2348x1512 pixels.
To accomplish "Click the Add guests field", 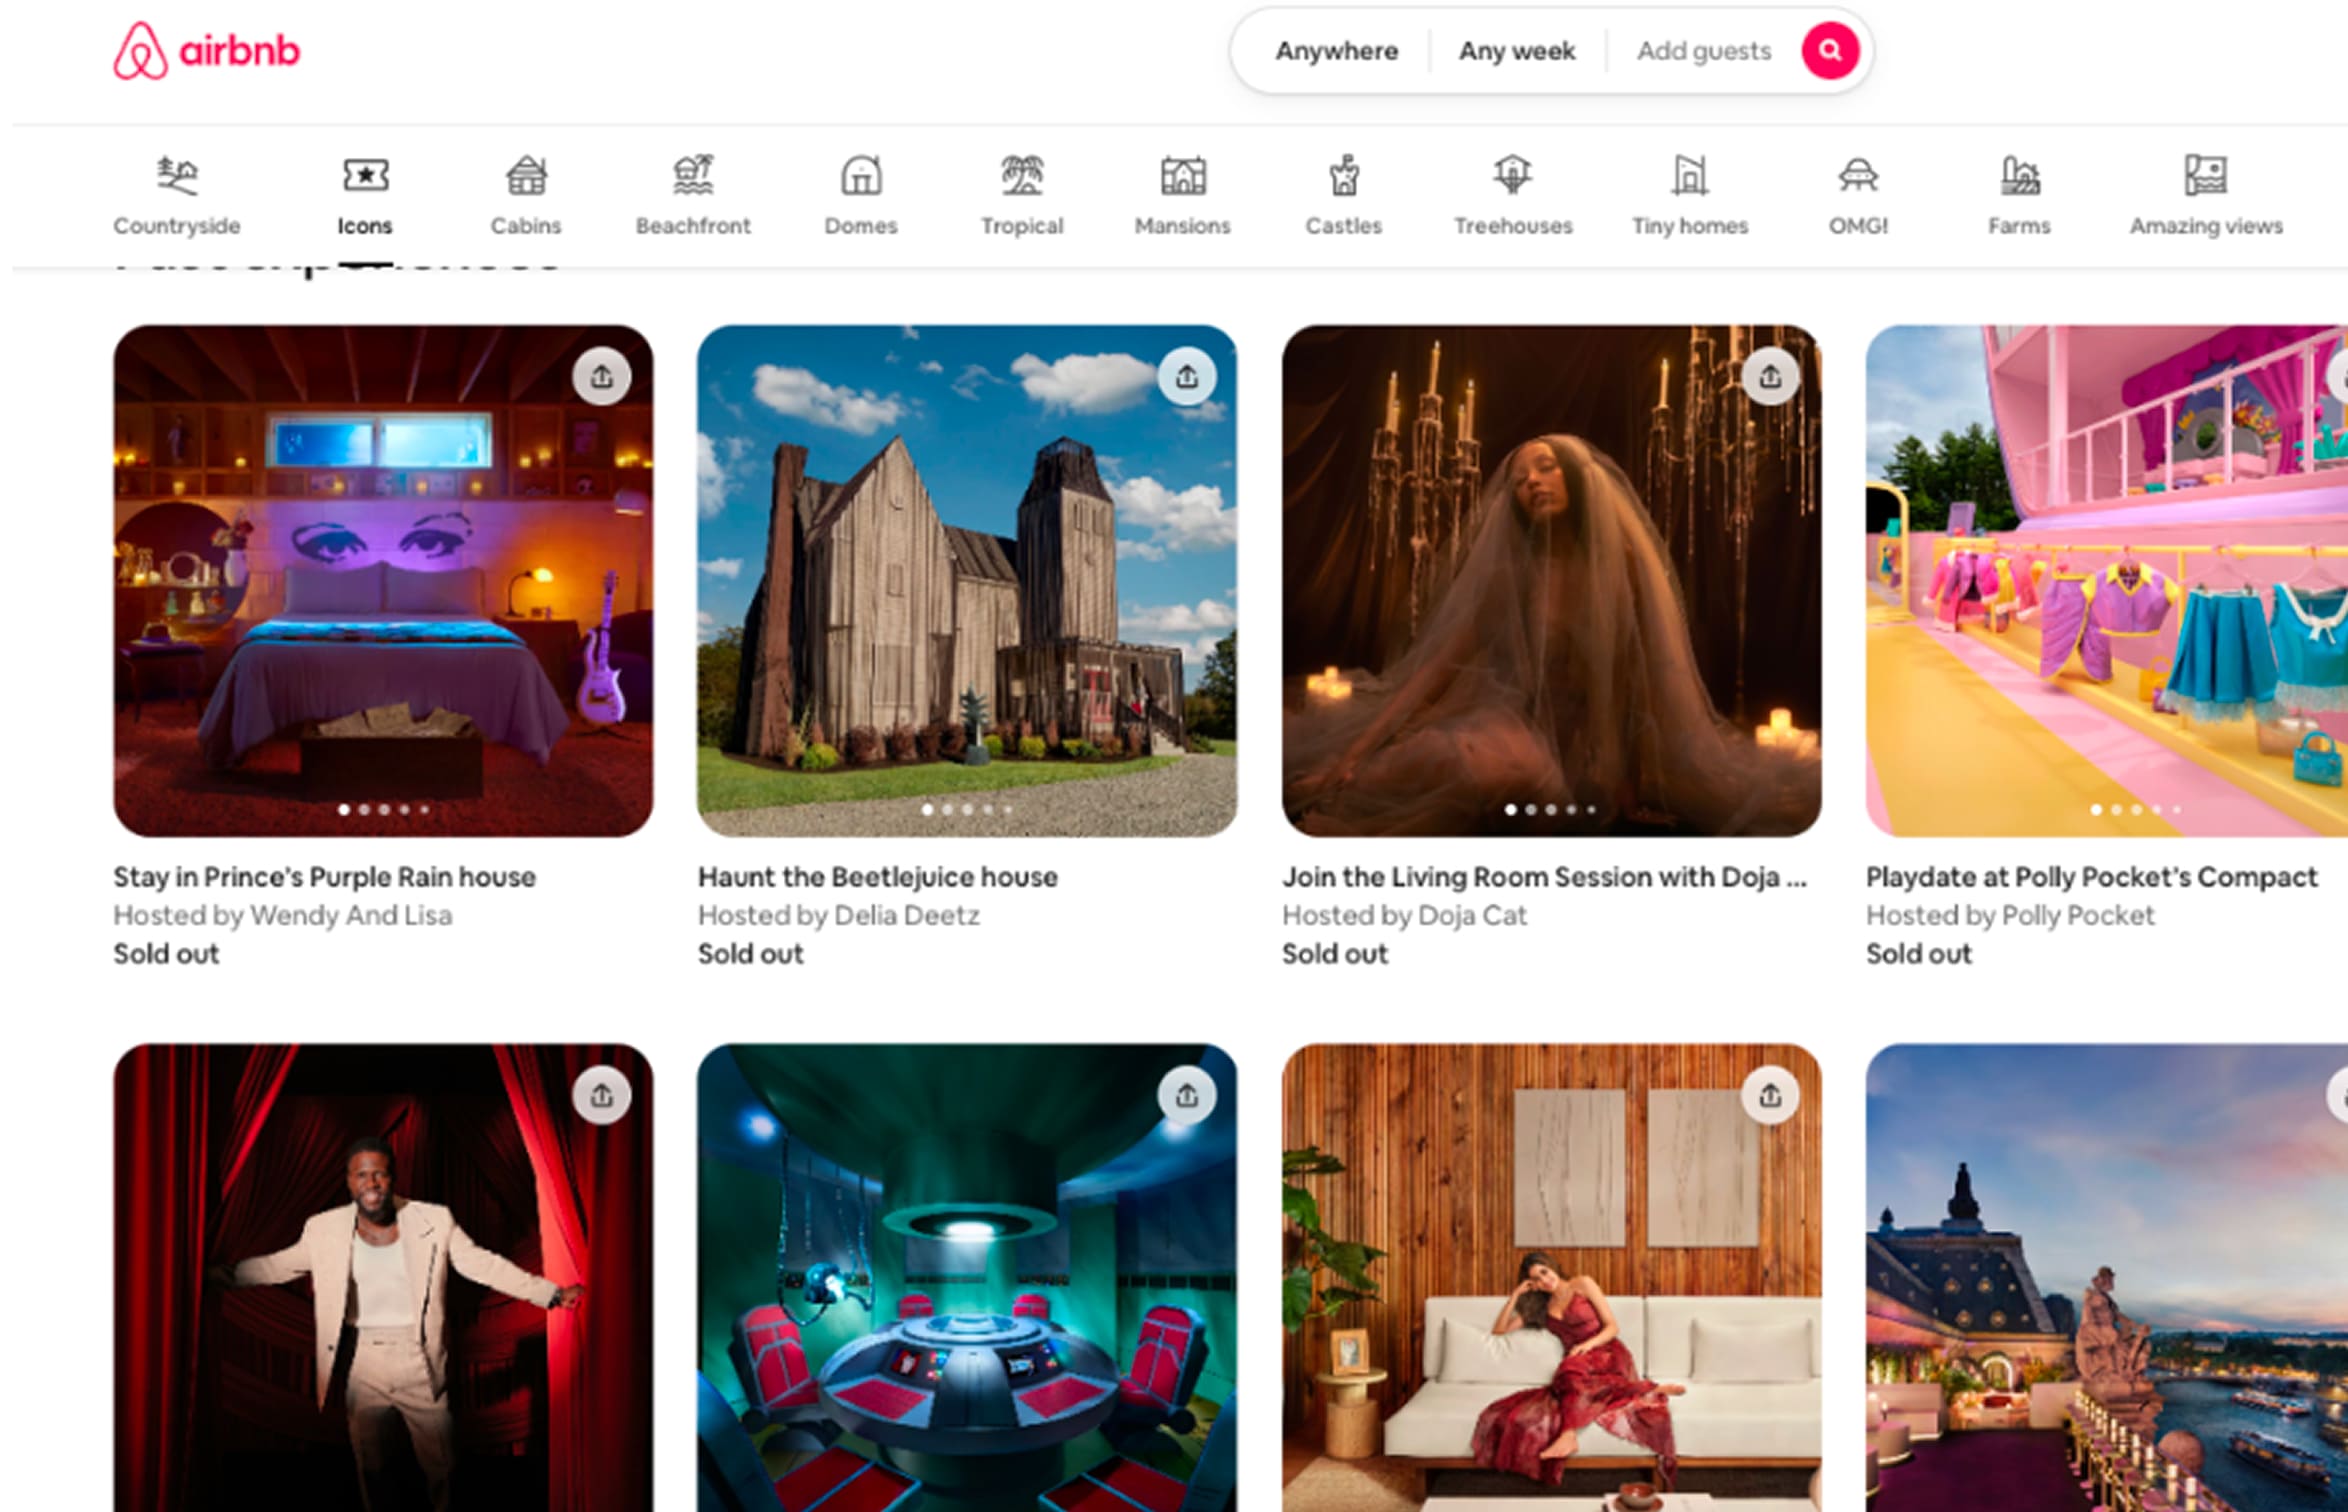I will [1704, 51].
